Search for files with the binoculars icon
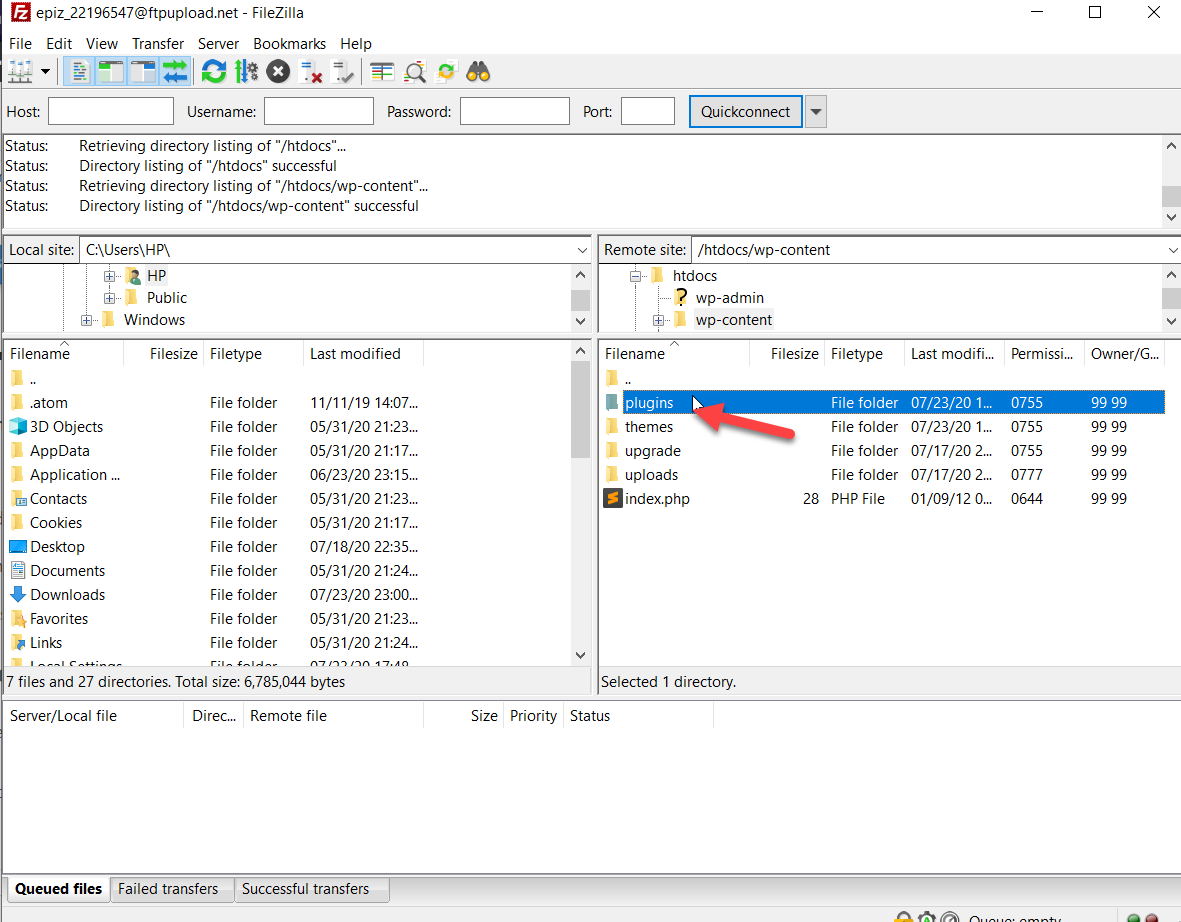The height and width of the screenshot is (922, 1181). (x=478, y=72)
